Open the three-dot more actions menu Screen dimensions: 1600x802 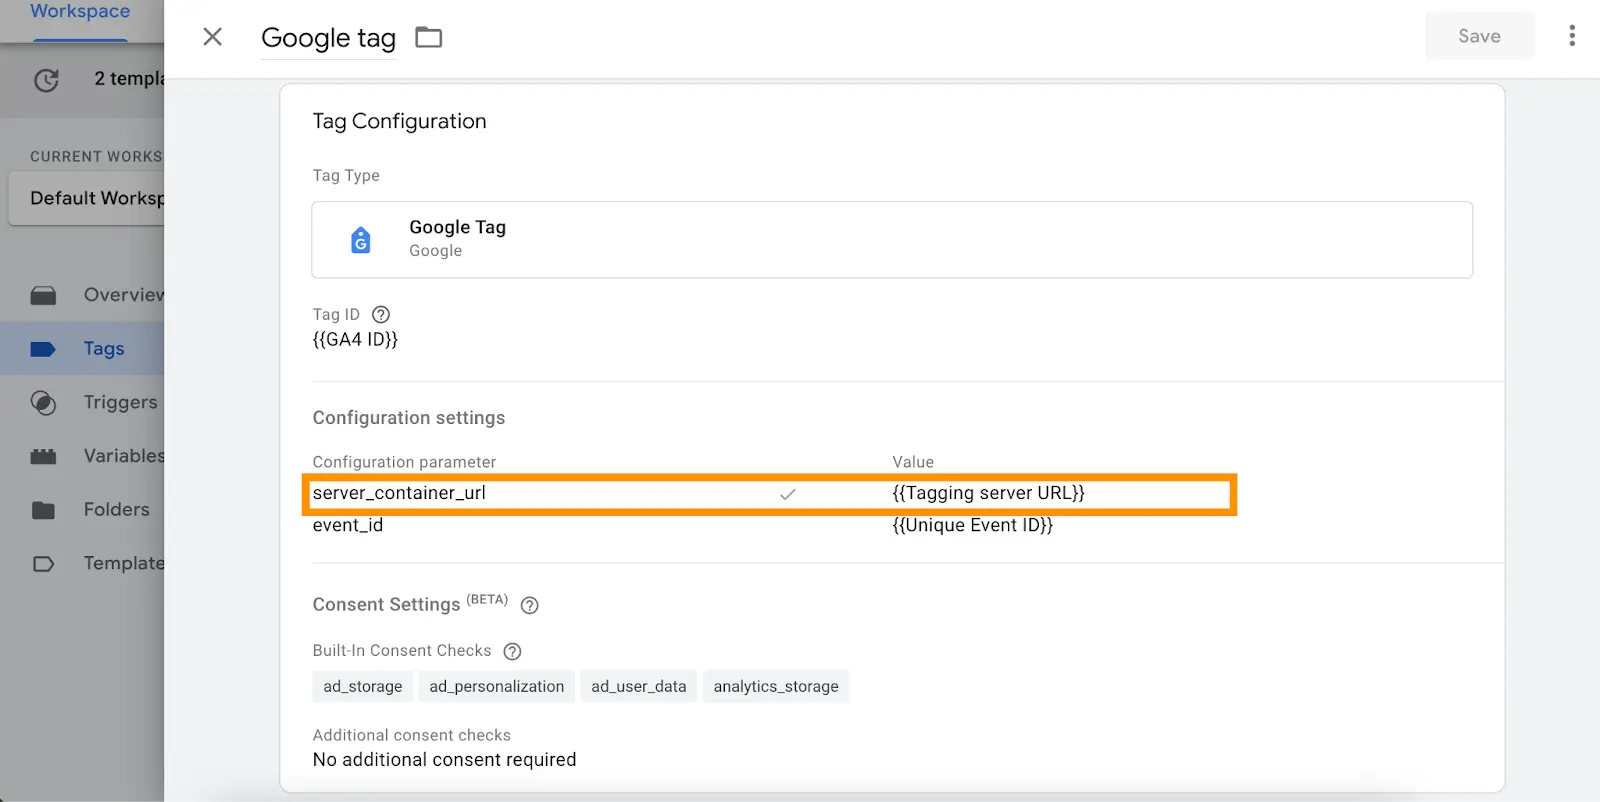1572,36
